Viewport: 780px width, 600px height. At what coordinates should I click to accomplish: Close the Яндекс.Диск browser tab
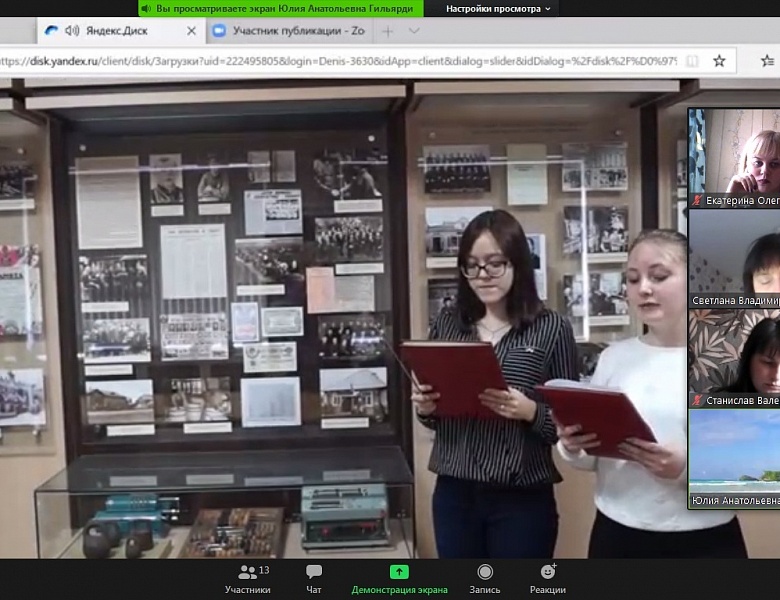coord(192,31)
